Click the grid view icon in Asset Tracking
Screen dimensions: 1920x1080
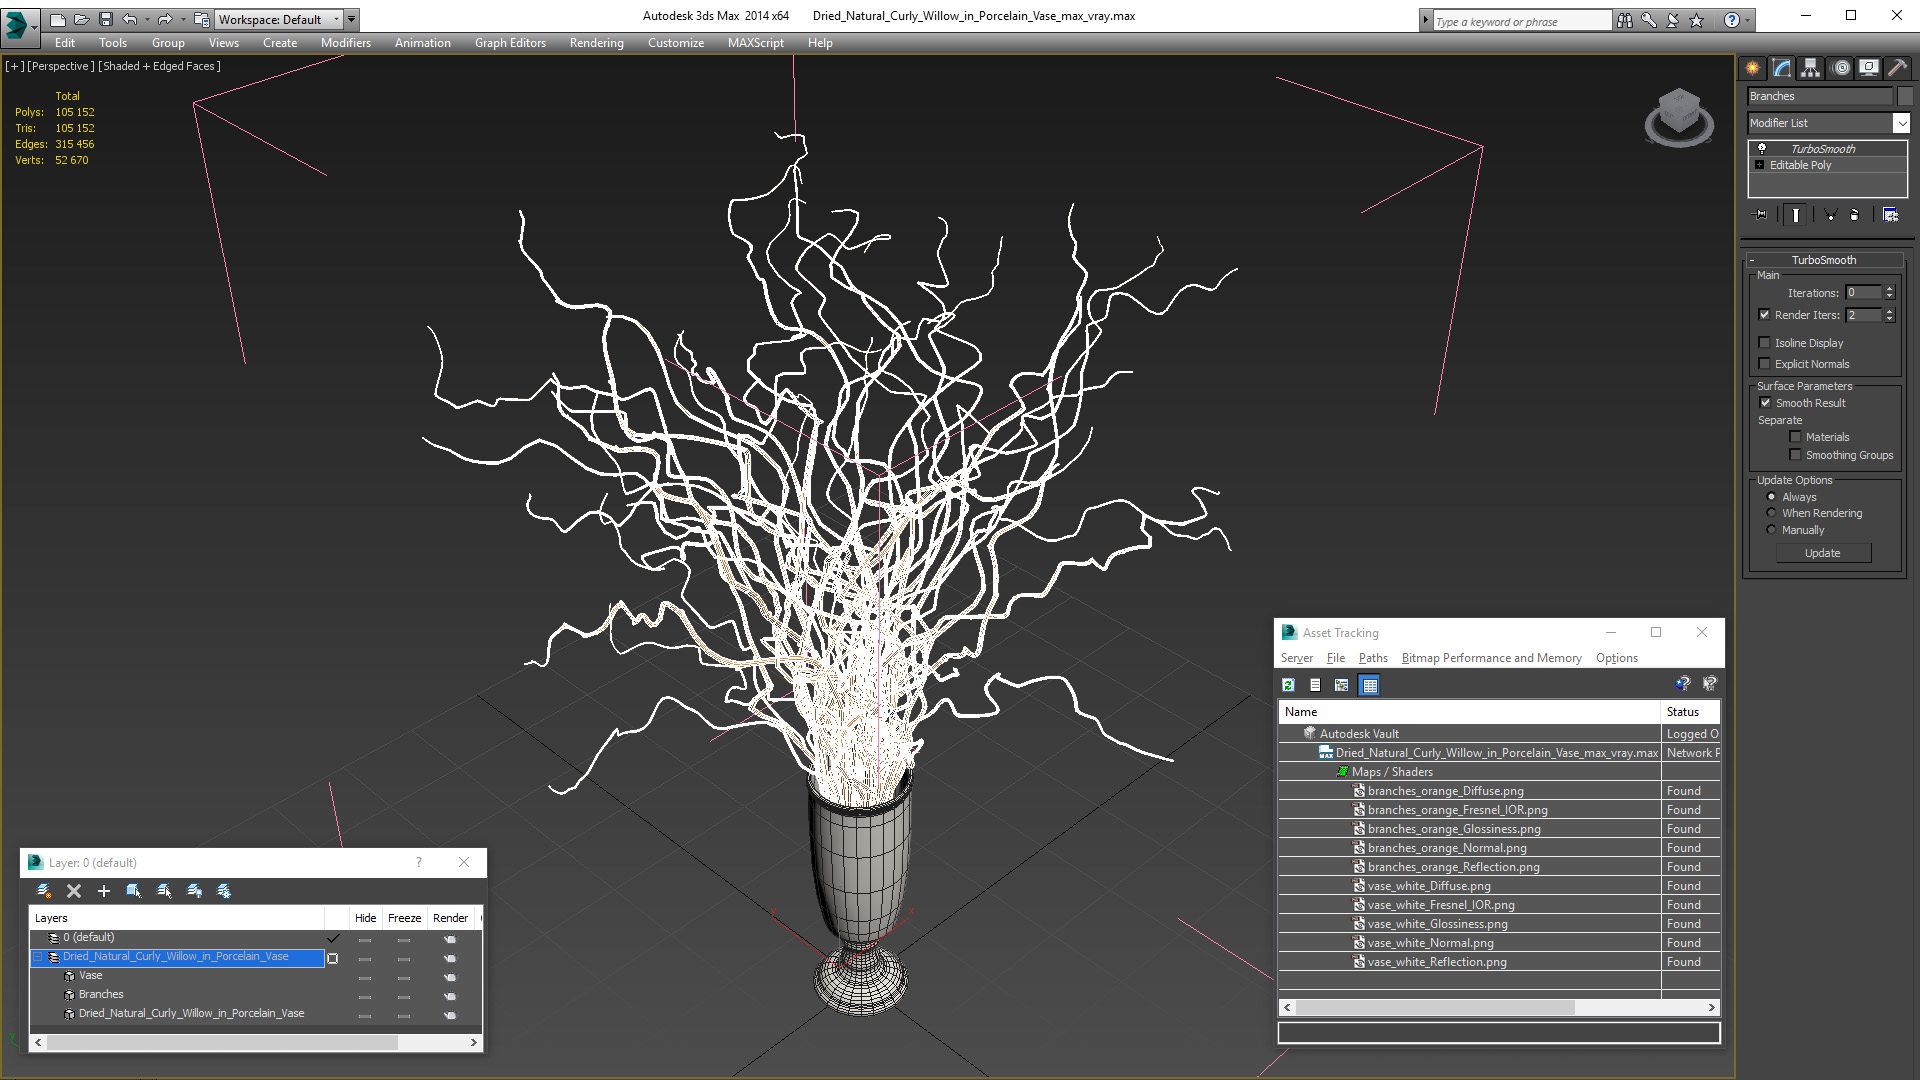[x=1369, y=684]
